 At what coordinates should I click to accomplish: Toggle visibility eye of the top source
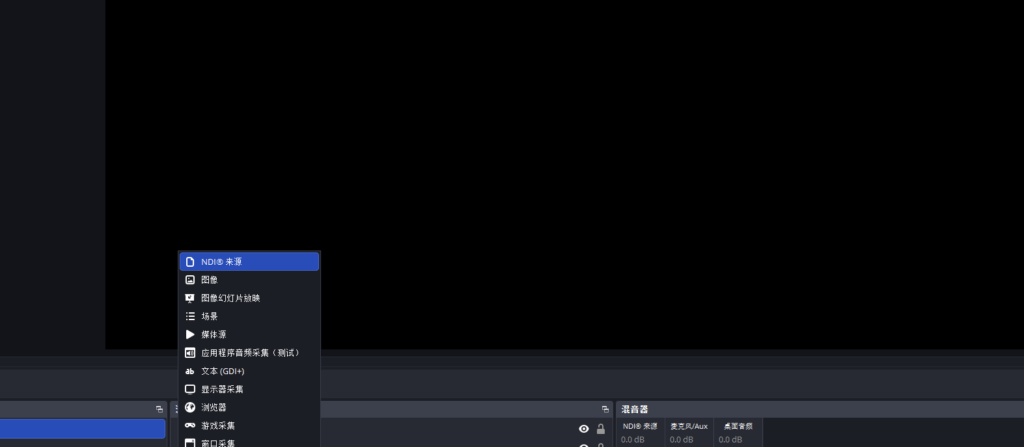584,429
